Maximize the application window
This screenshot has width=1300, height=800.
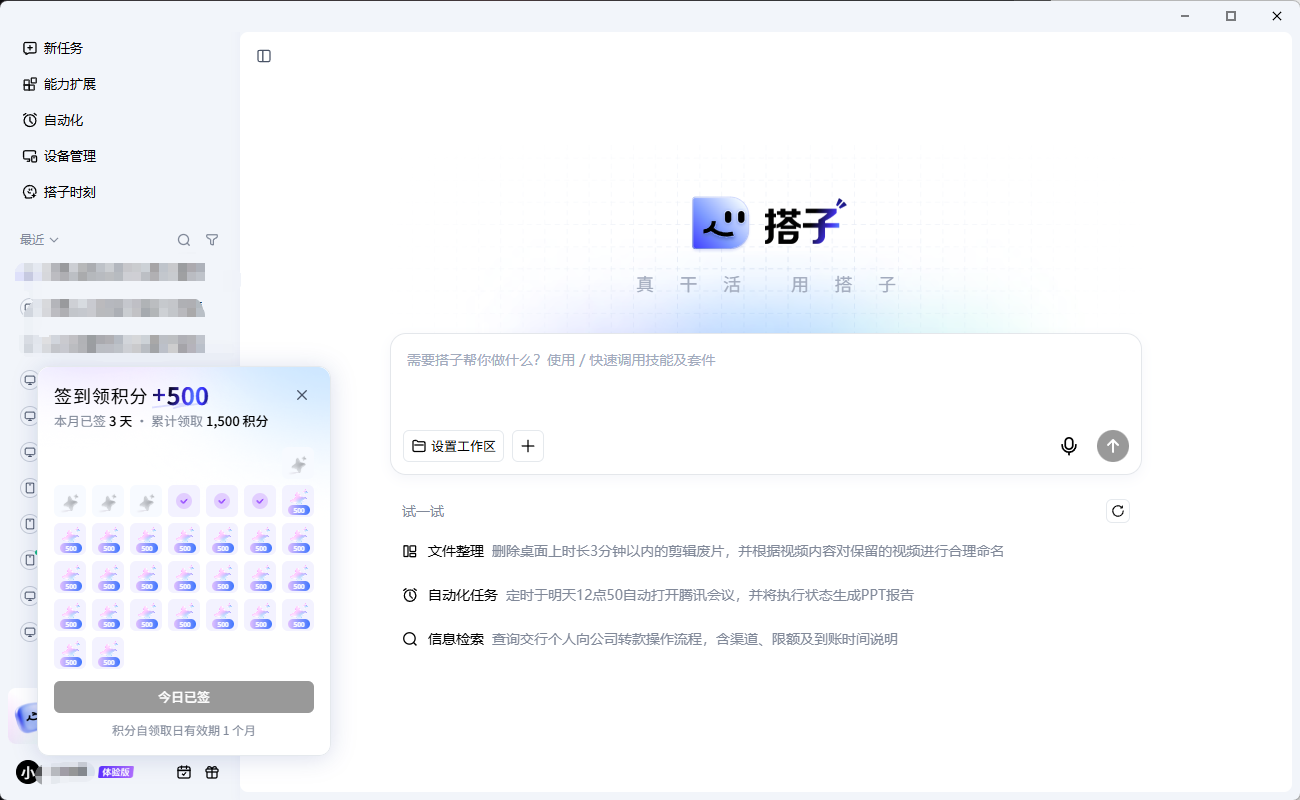point(1231,16)
